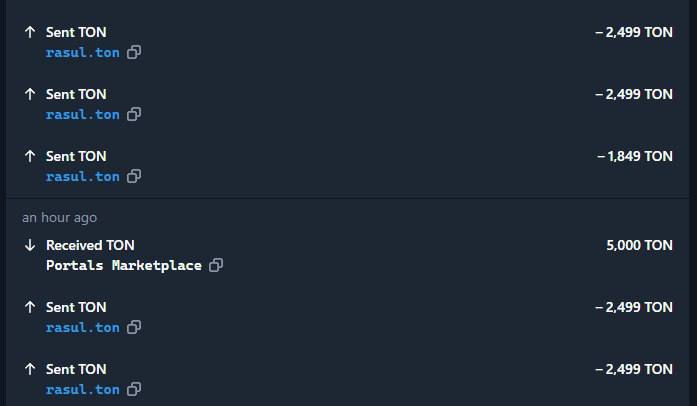Viewport: 697px width, 406px height.
Task: Click the "an hour ago" timestamp label
Action: (59, 217)
